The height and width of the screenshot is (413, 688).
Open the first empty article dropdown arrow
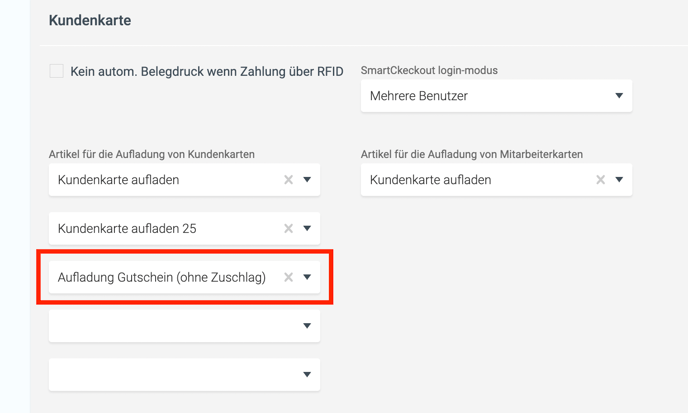(x=307, y=326)
